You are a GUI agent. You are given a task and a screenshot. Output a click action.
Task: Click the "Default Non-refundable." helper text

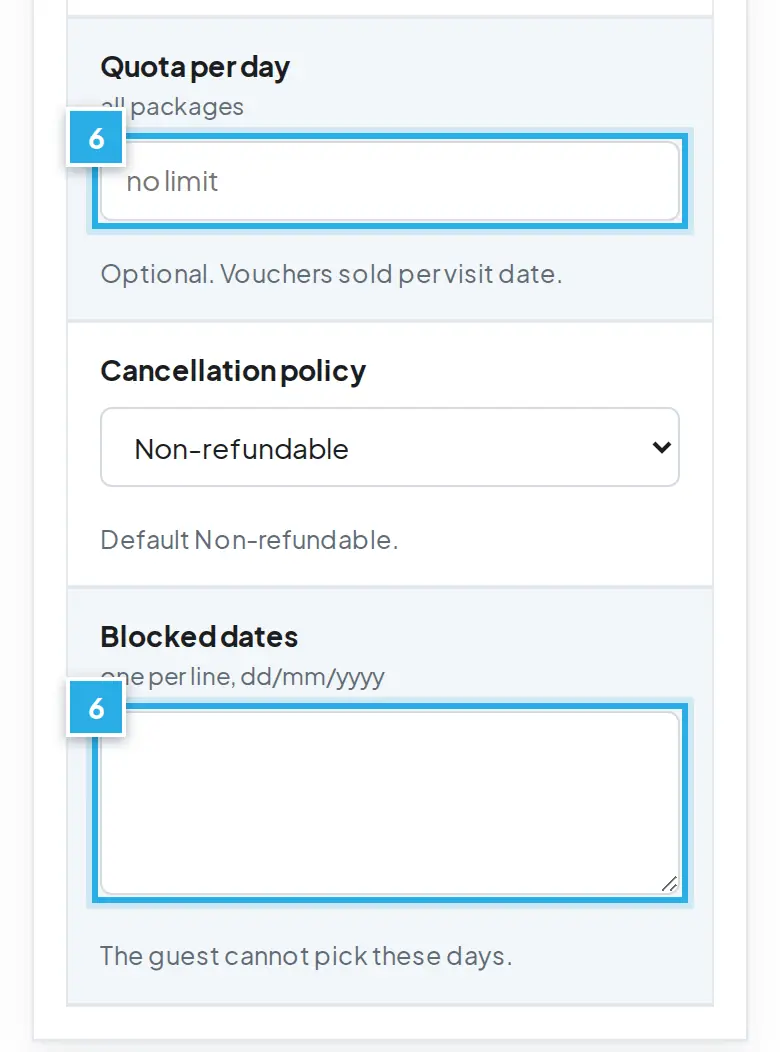[249, 540]
